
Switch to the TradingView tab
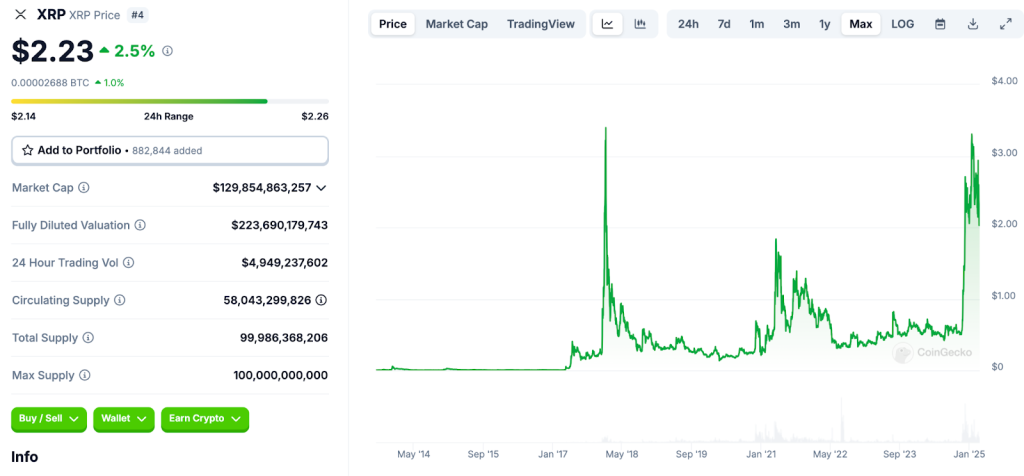(x=541, y=24)
